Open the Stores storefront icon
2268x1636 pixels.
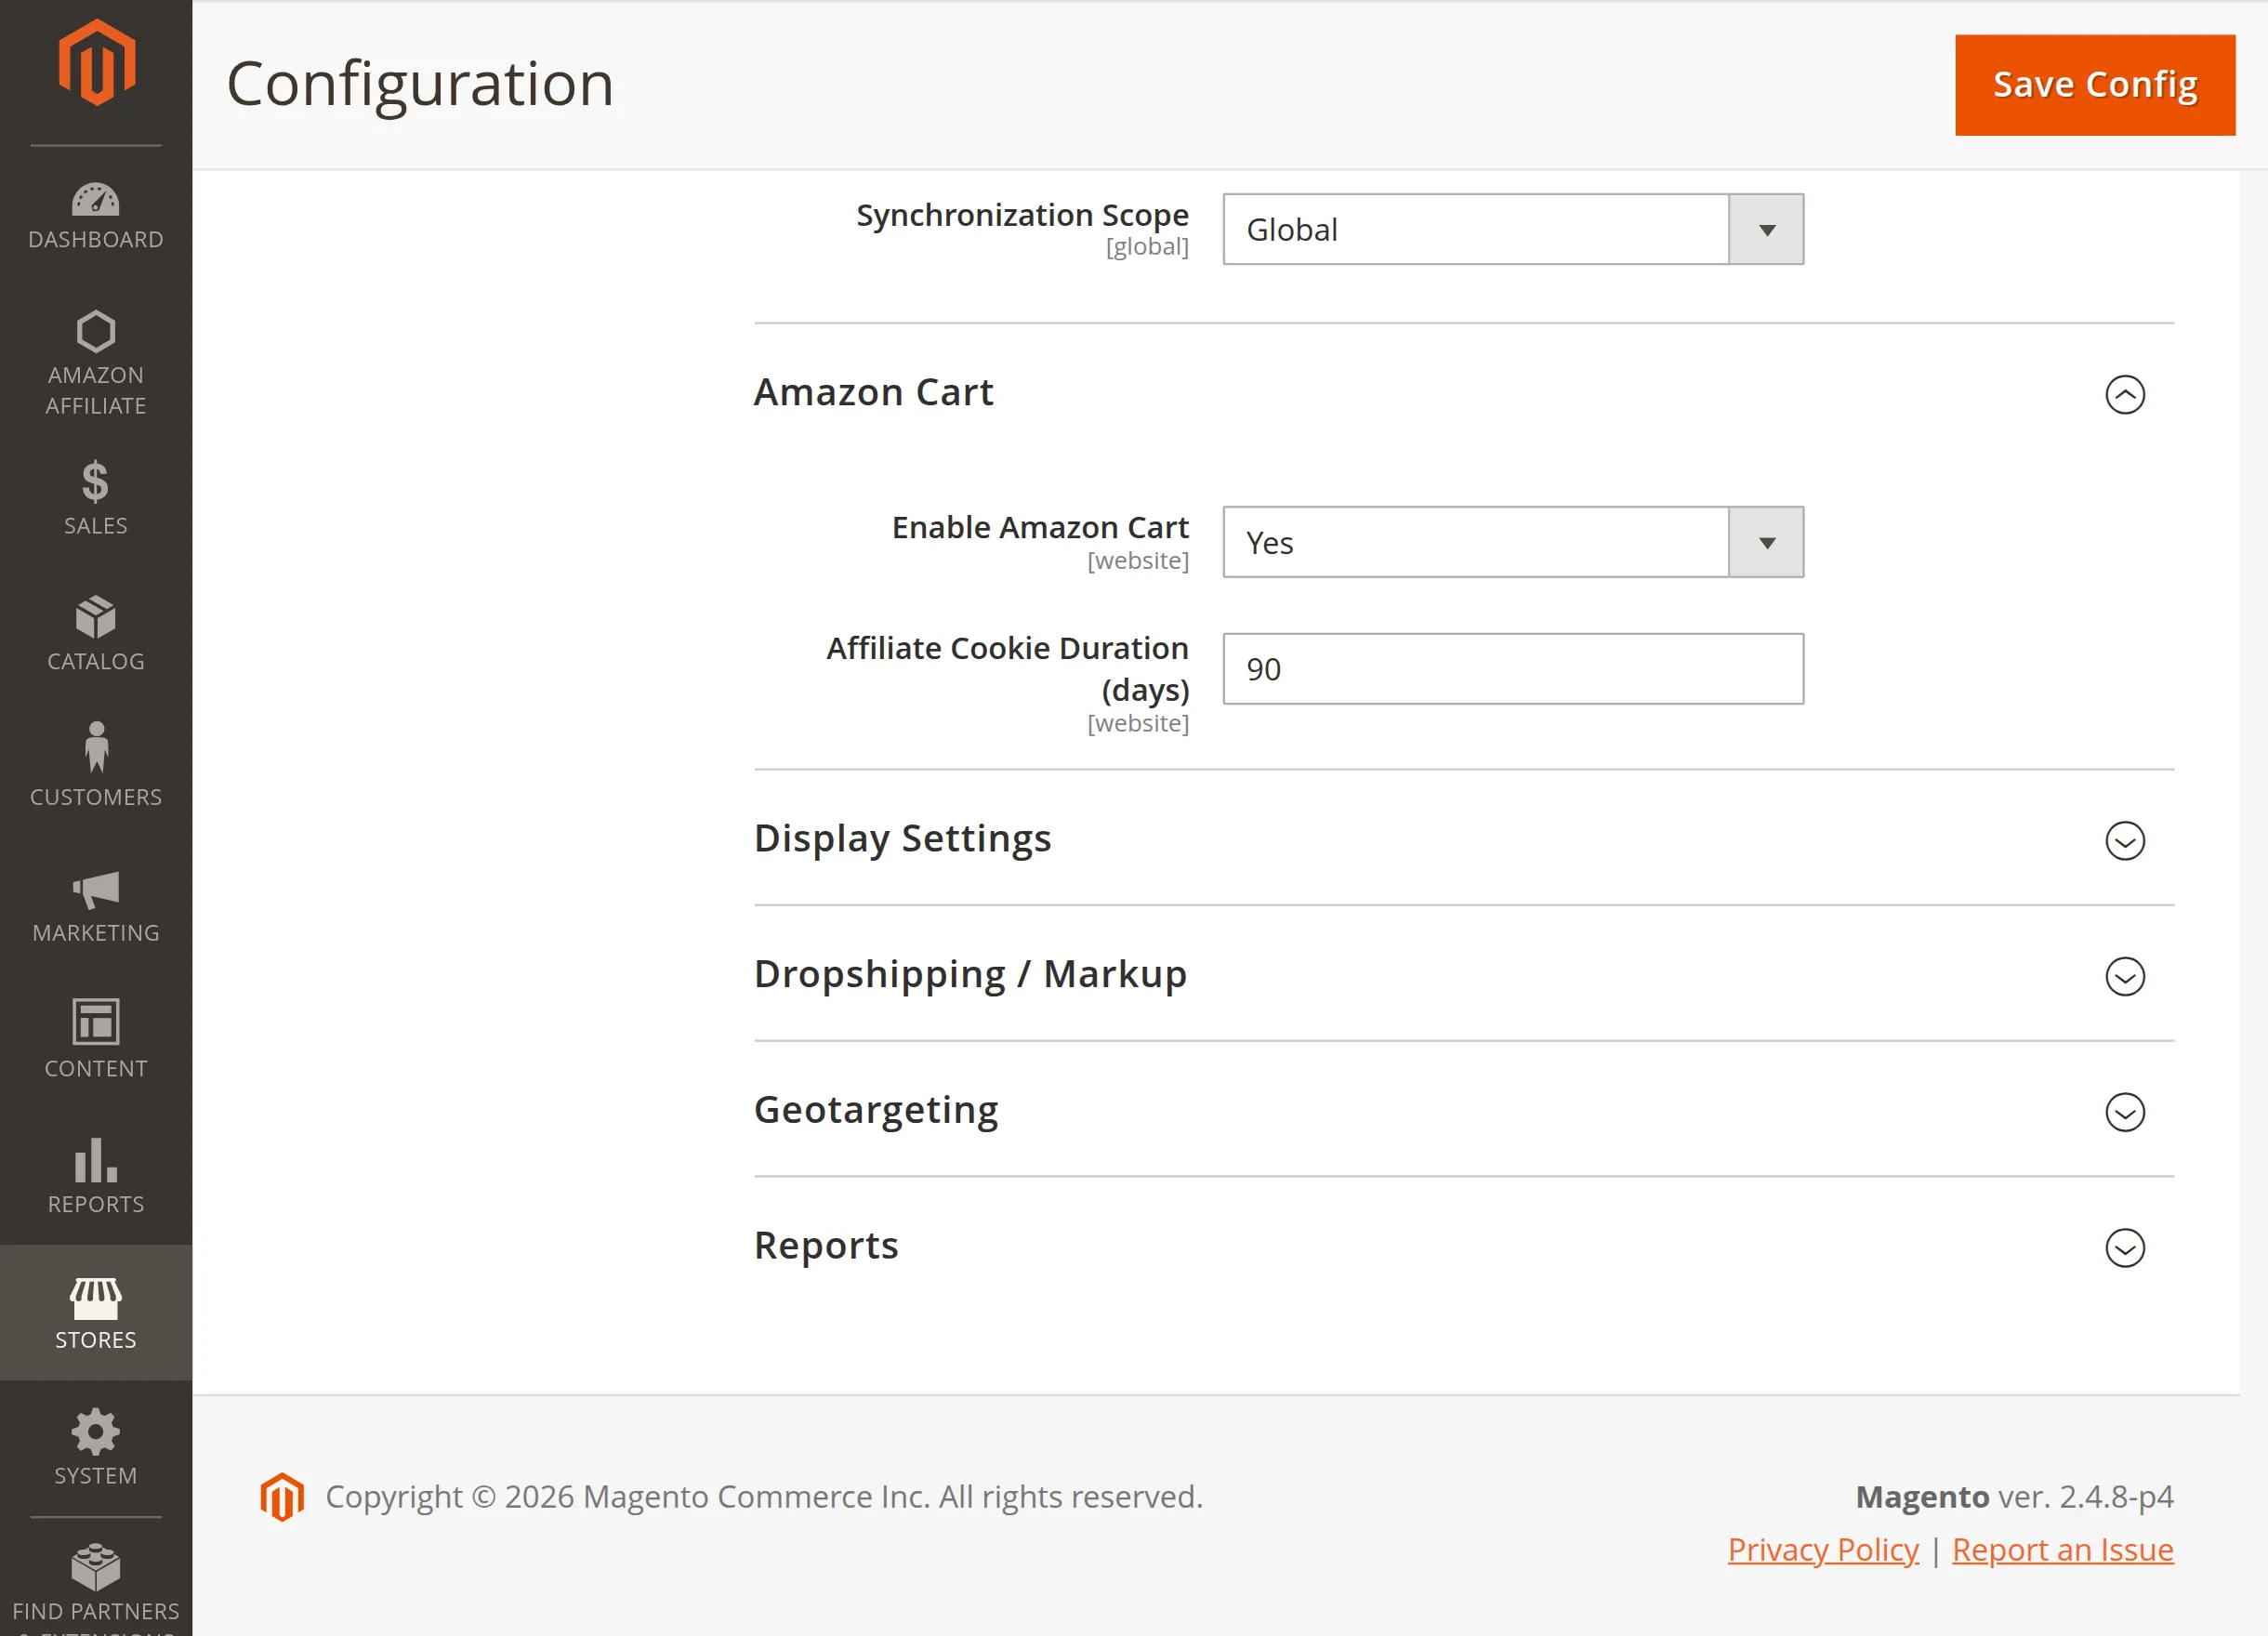(x=96, y=1298)
